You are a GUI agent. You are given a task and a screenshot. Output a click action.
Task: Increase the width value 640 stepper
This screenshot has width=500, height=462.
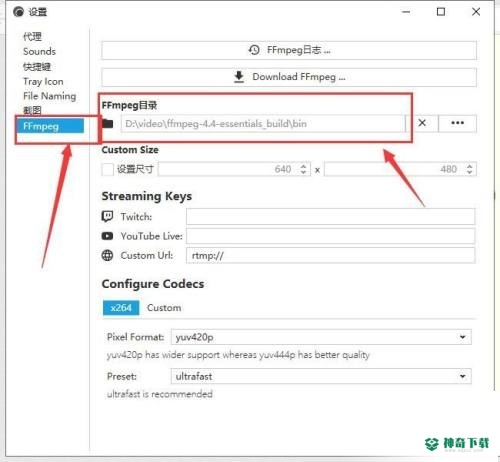pos(303,166)
